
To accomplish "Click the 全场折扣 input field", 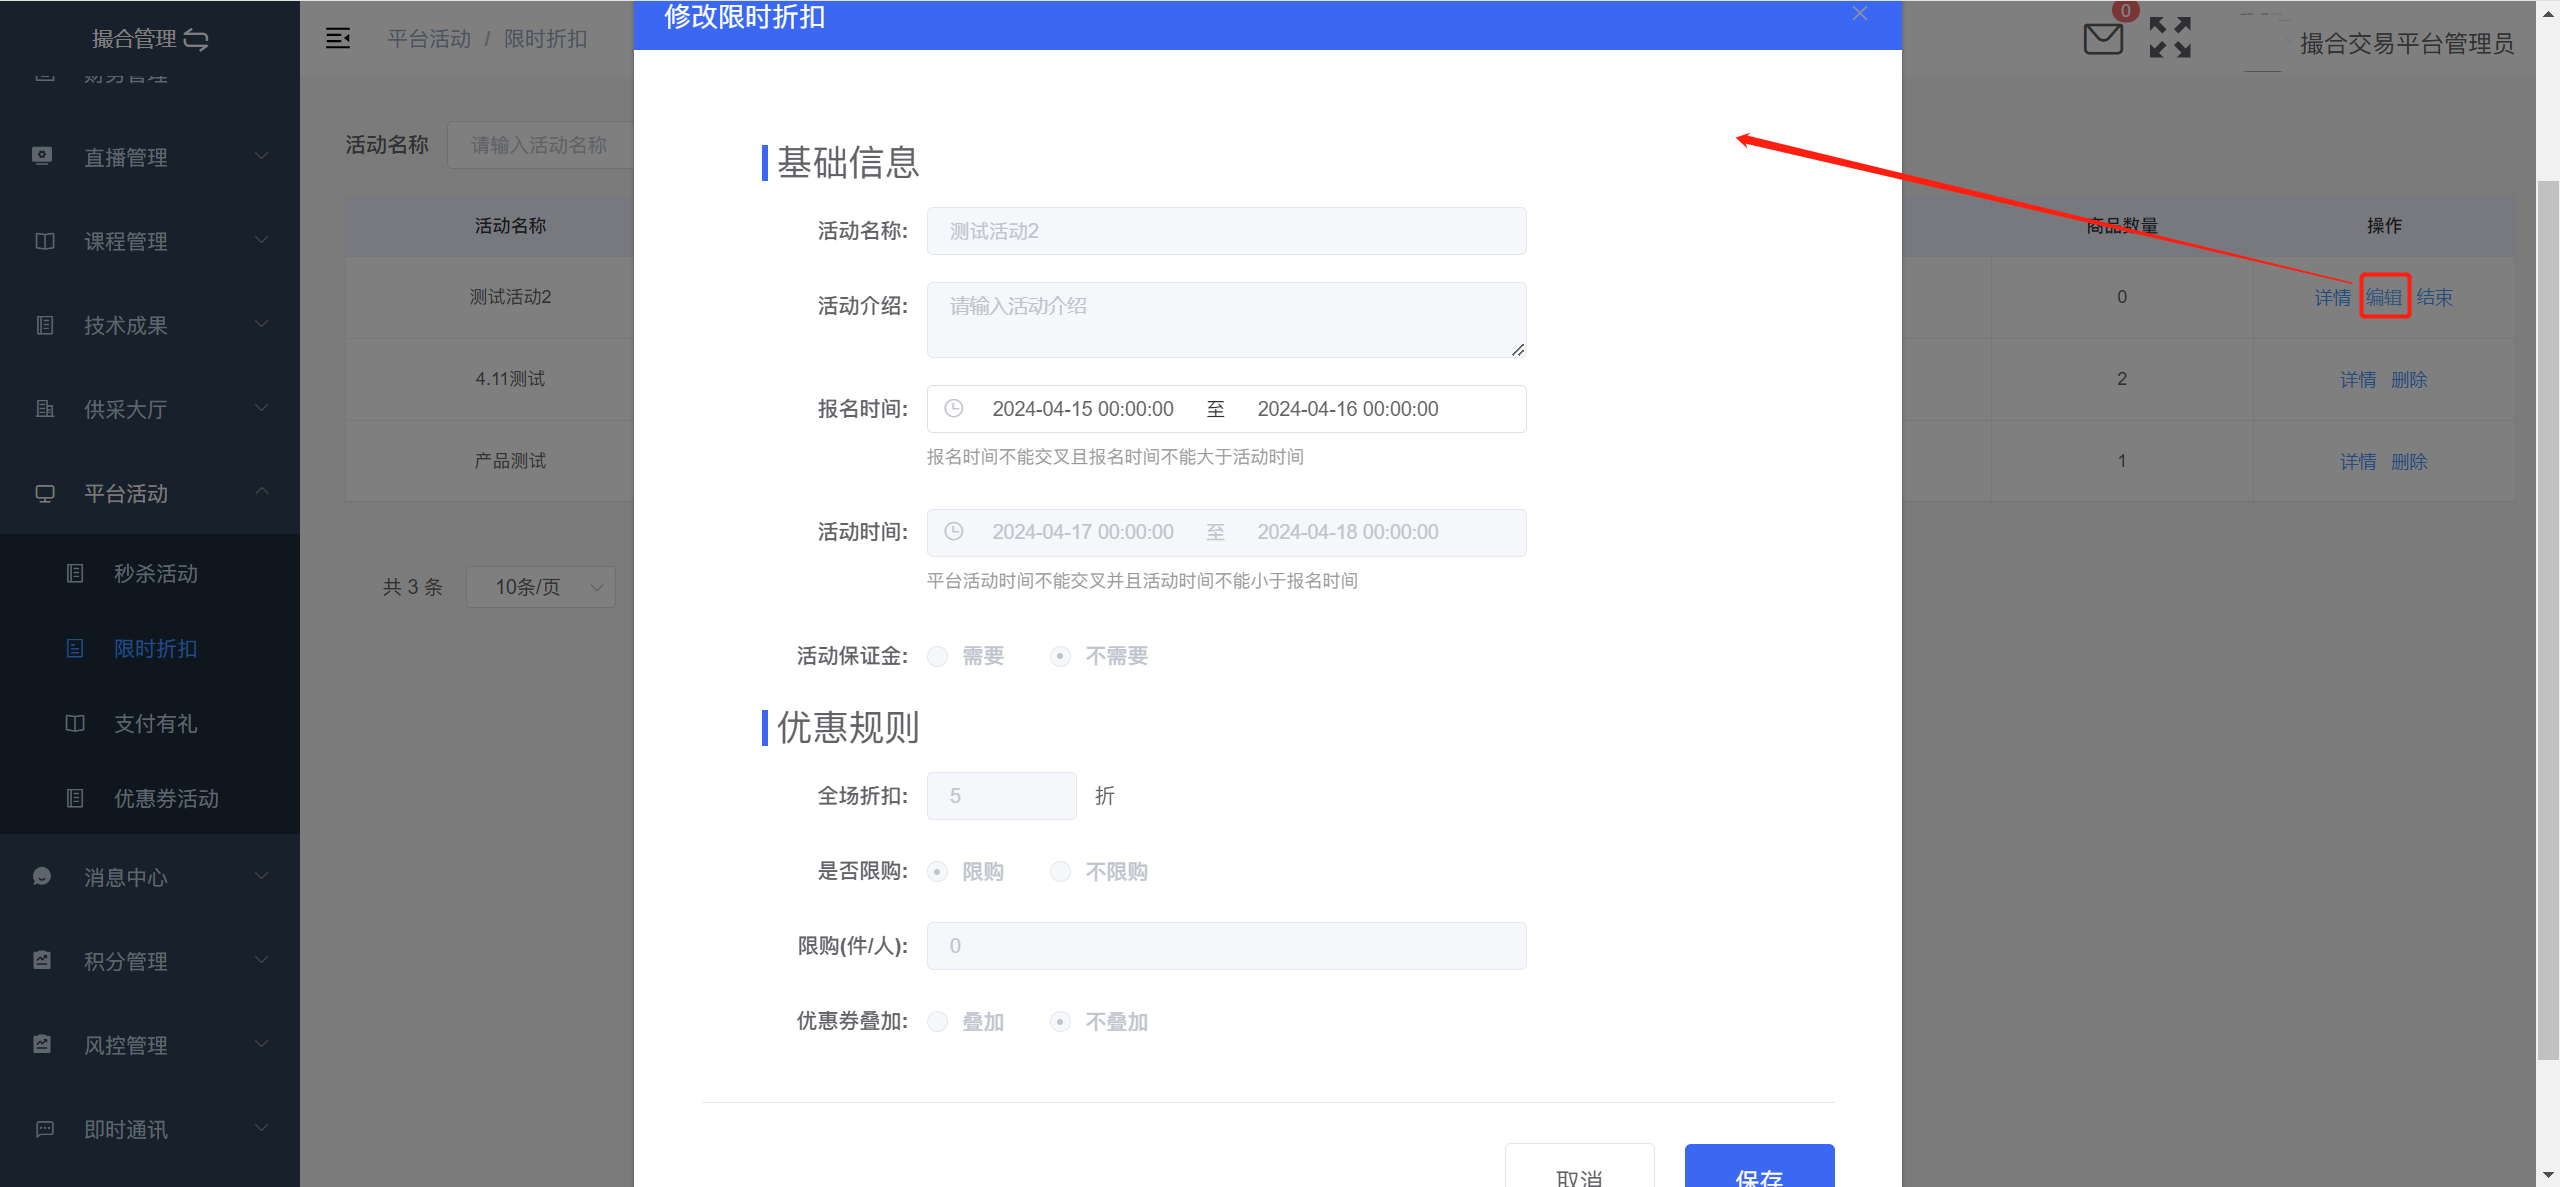I will 1001,796.
